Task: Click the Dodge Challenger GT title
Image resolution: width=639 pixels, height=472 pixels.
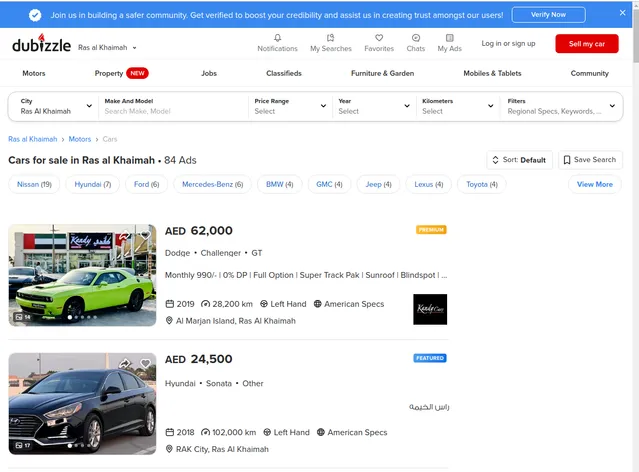Action: [x=213, y=253]
